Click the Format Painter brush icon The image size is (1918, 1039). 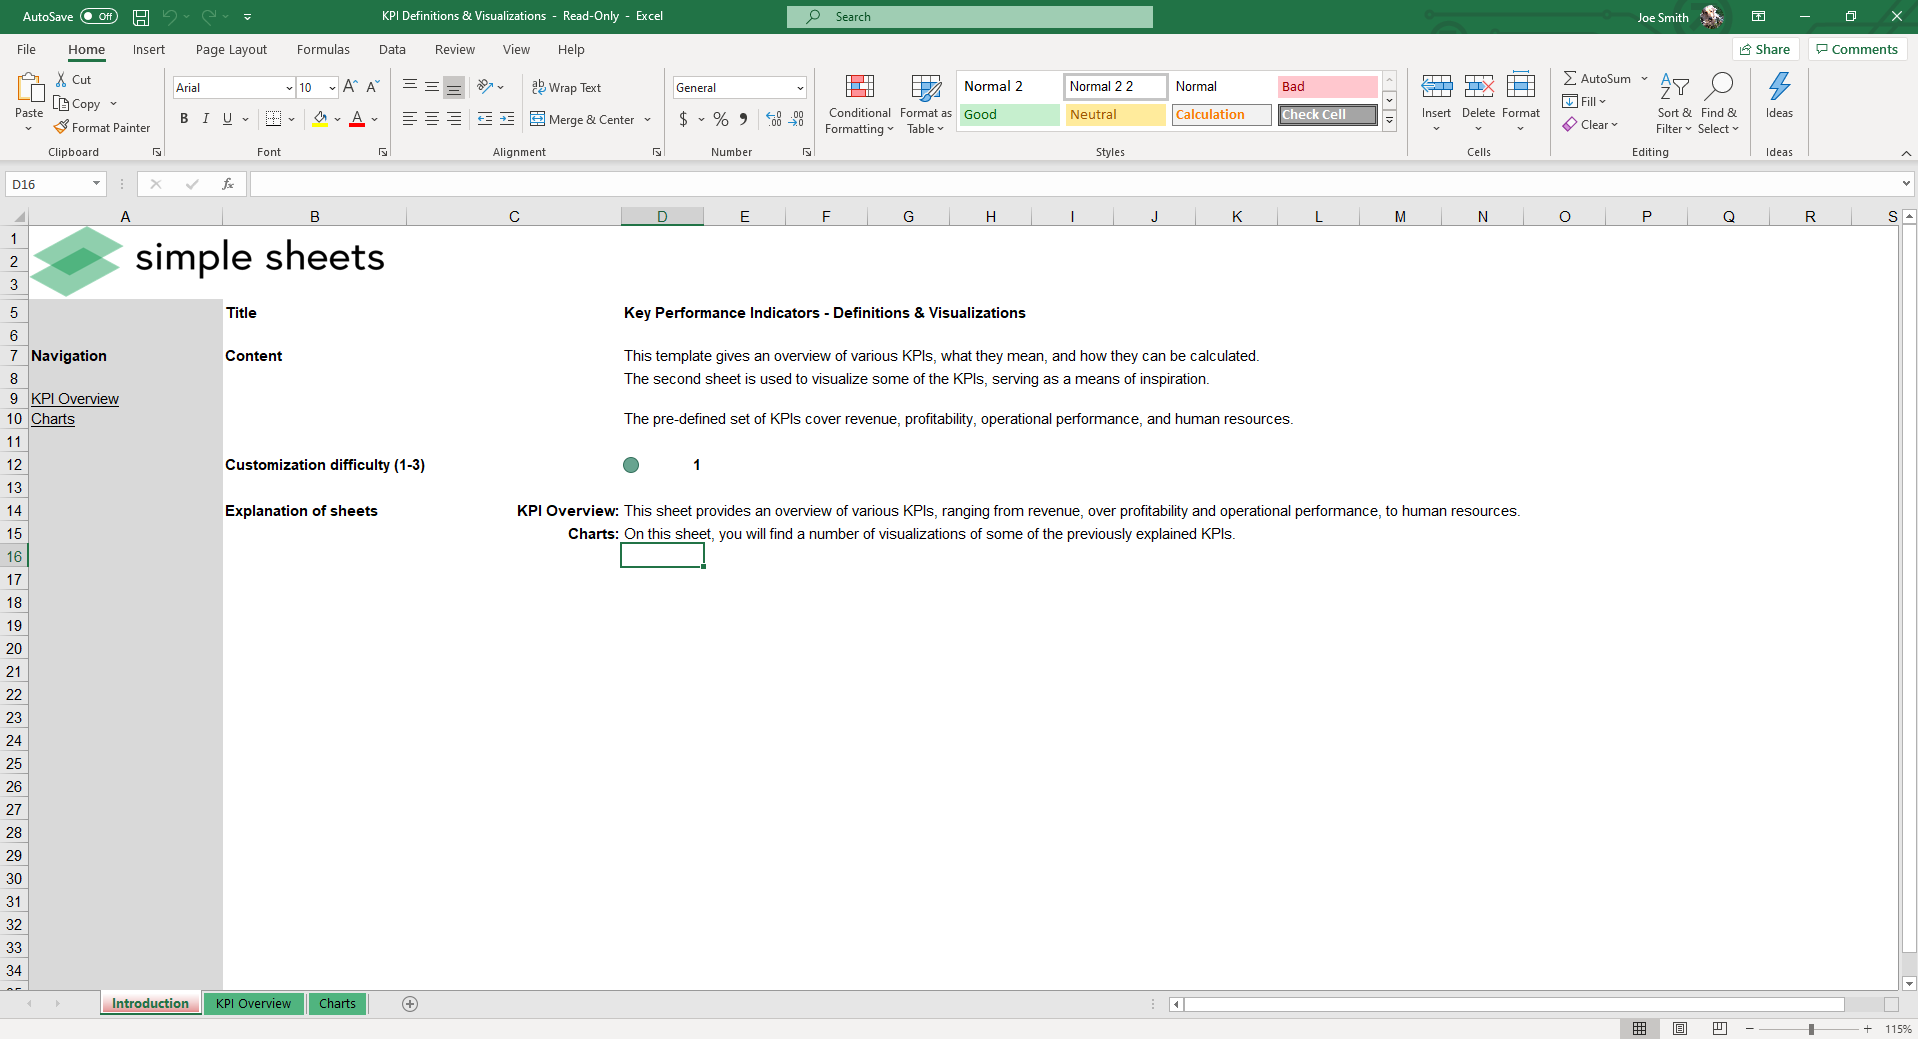(x=61, y=127)
